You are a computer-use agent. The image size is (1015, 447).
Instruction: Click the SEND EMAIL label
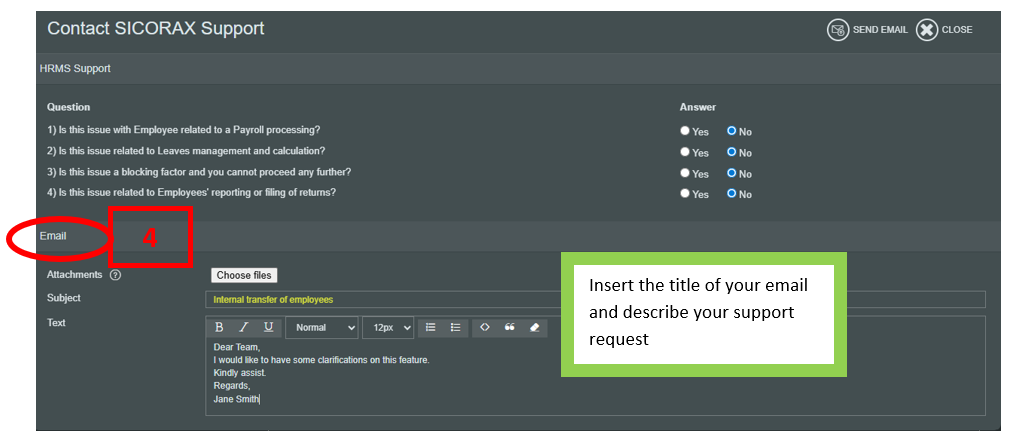click(880, 30)
